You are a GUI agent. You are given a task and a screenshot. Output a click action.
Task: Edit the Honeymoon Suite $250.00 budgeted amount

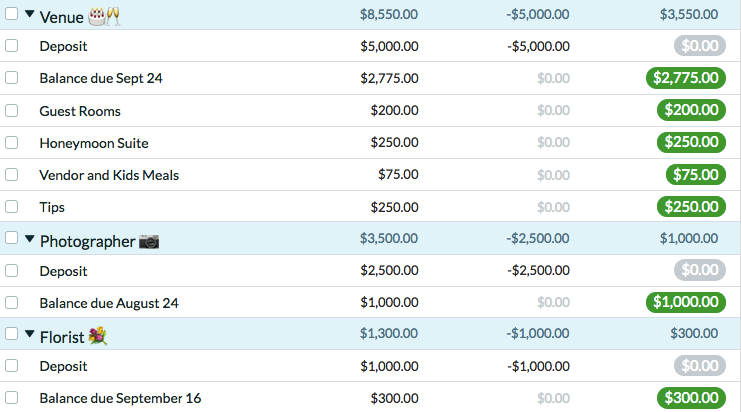pyautogui.click(x=394, y=142)
